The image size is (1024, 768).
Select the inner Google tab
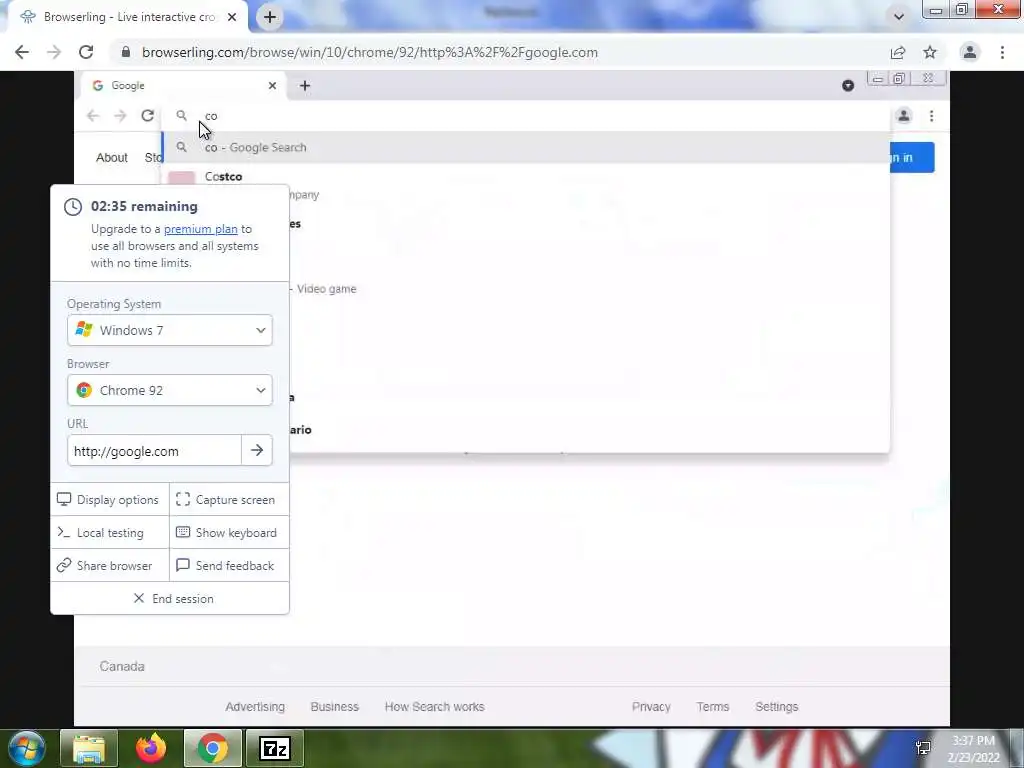click(x=183, y=86)
